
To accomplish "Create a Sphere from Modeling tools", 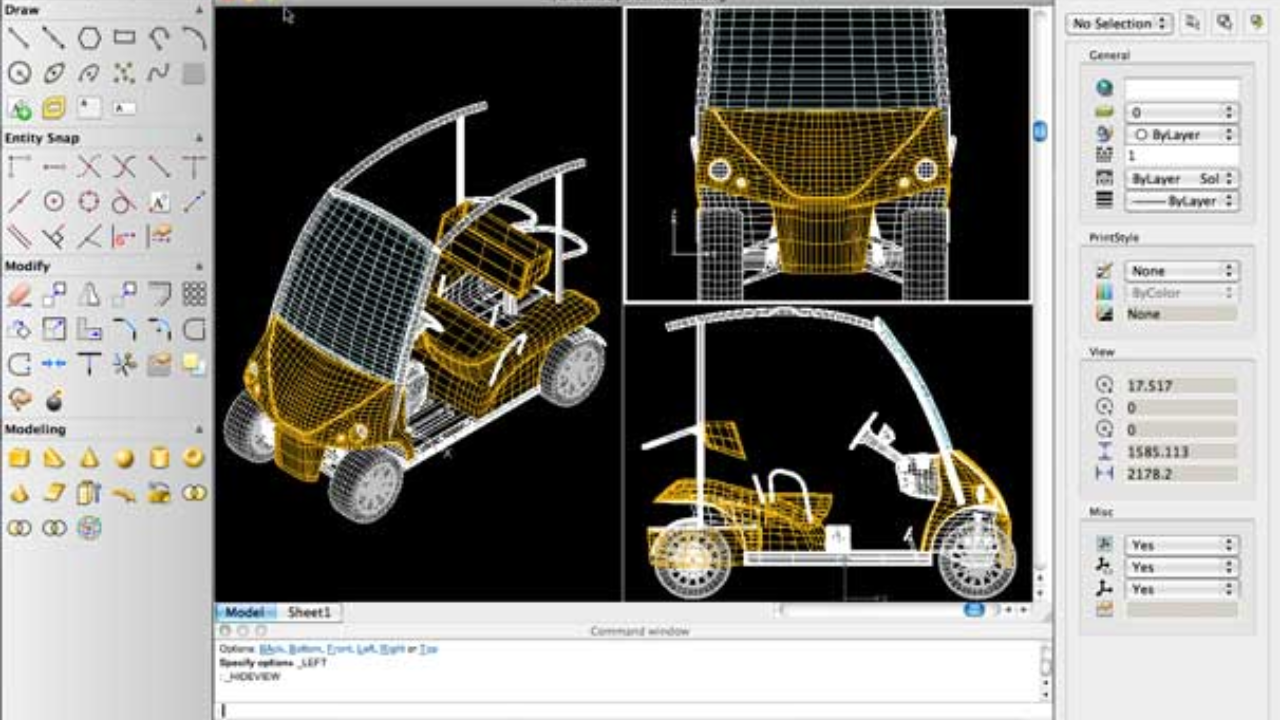I will [124, 458].
